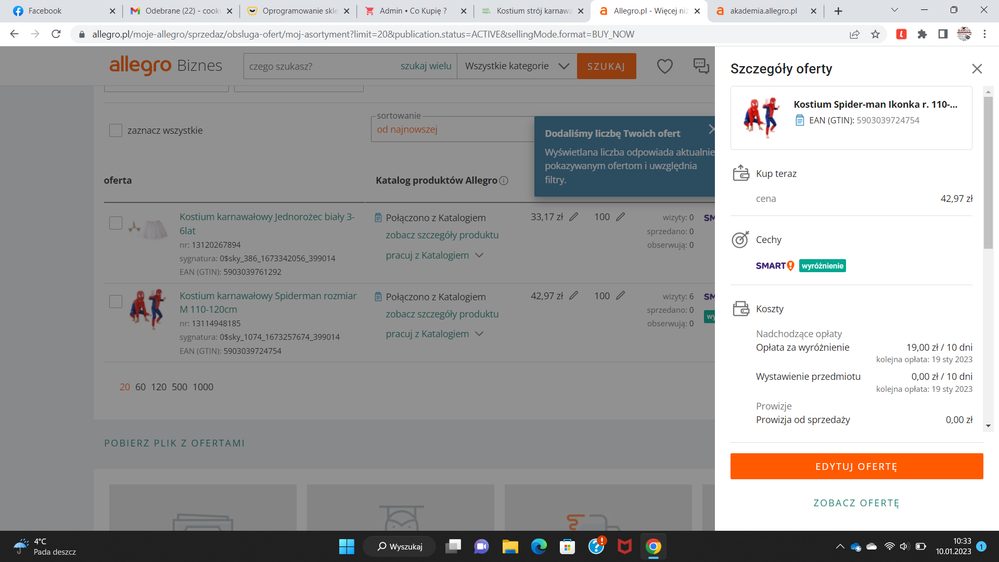999x562 pixels.
Task: Set page limit to 60 offers
Action: click(140, 387)
